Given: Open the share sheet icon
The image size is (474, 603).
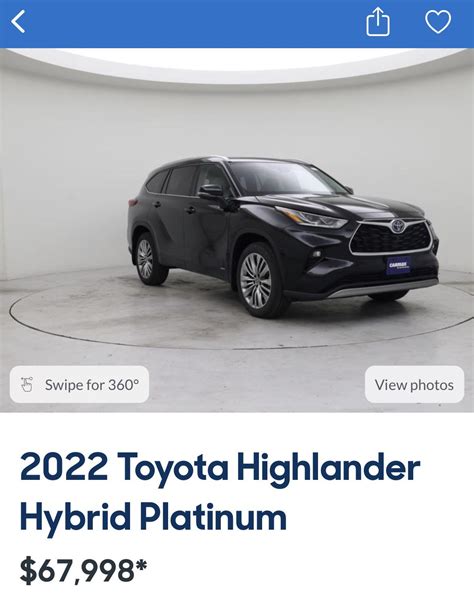Looking at the screenshot, I should coord(378,22).
